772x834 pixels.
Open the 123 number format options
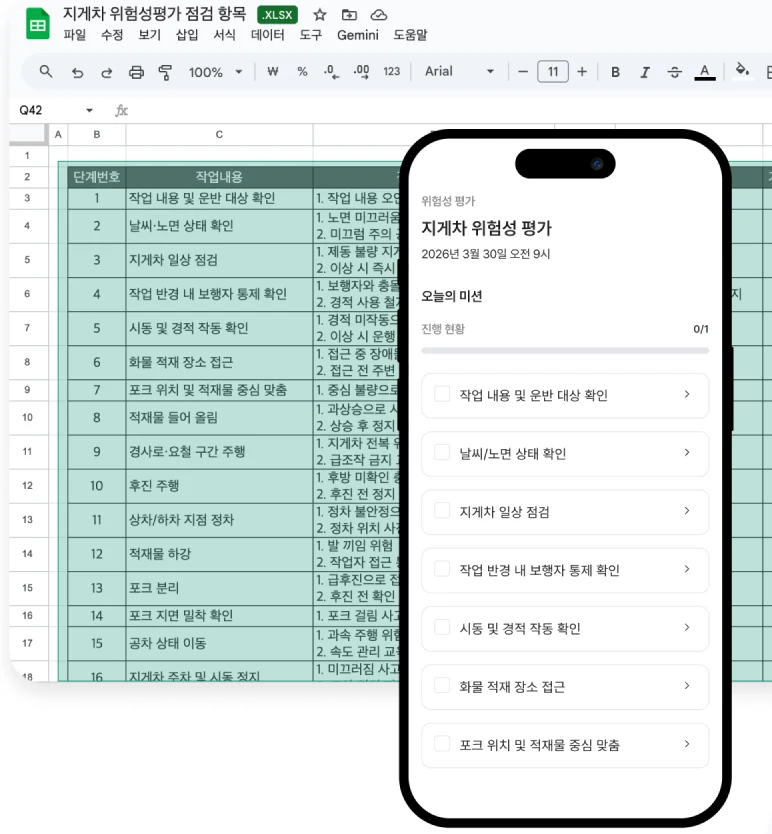[x=392, y=71]
